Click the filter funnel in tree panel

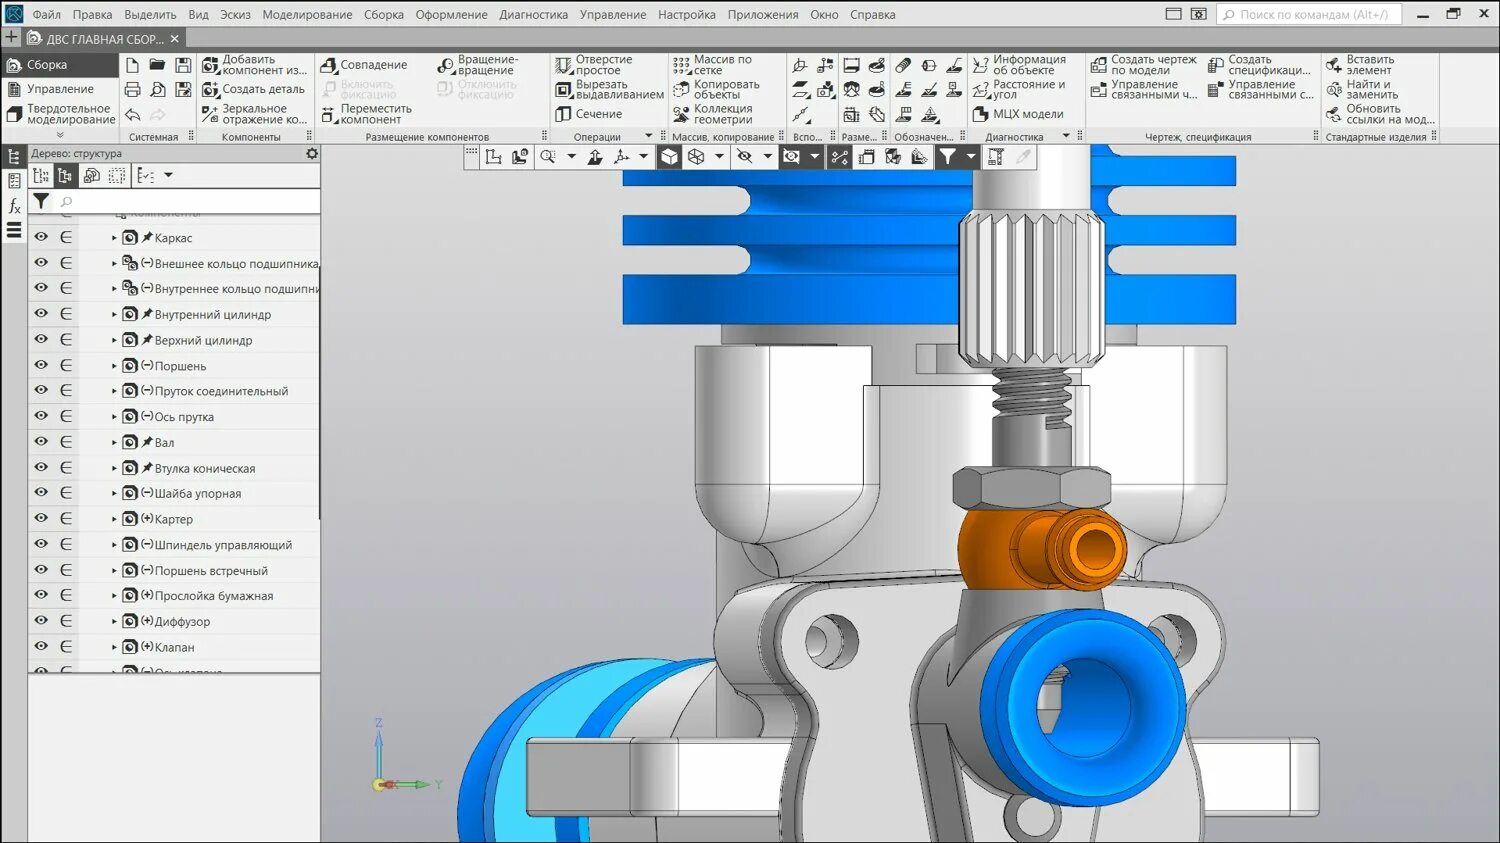(41, 201)
